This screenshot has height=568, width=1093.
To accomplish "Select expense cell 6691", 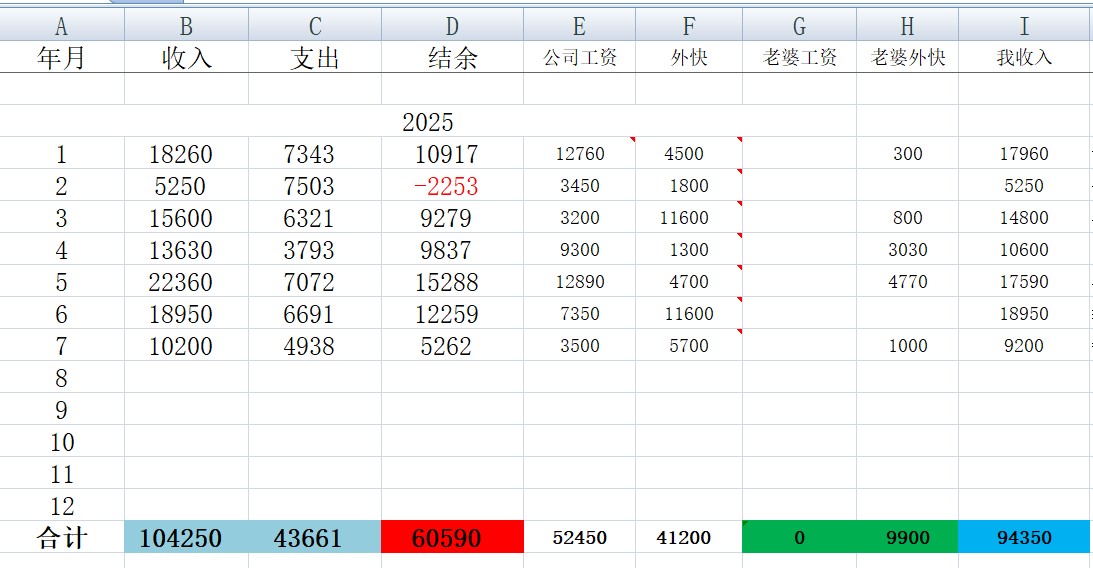I will [315, 314].
